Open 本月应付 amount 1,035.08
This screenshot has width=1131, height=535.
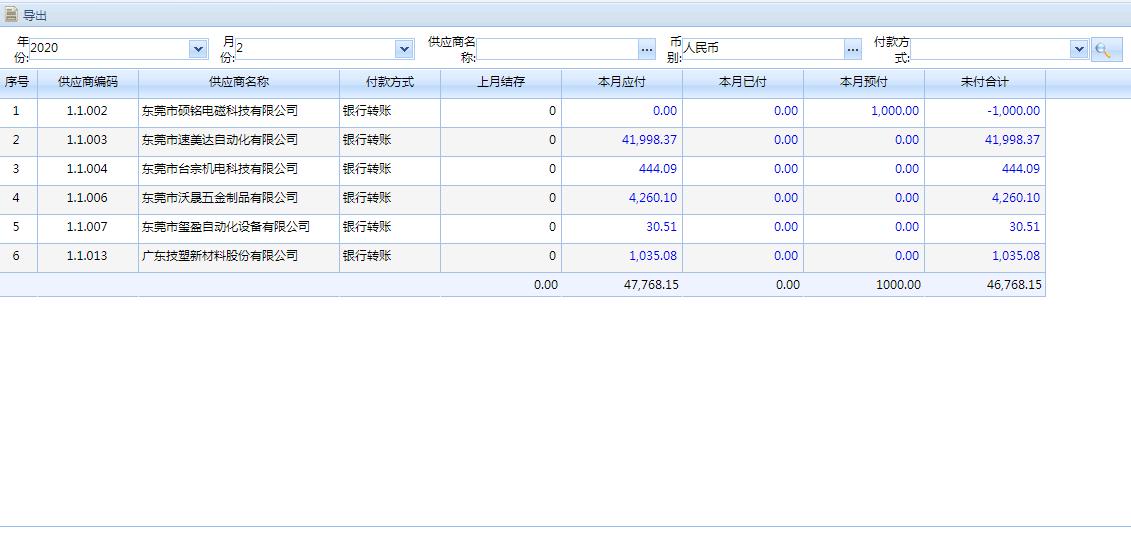pos(653,255)
